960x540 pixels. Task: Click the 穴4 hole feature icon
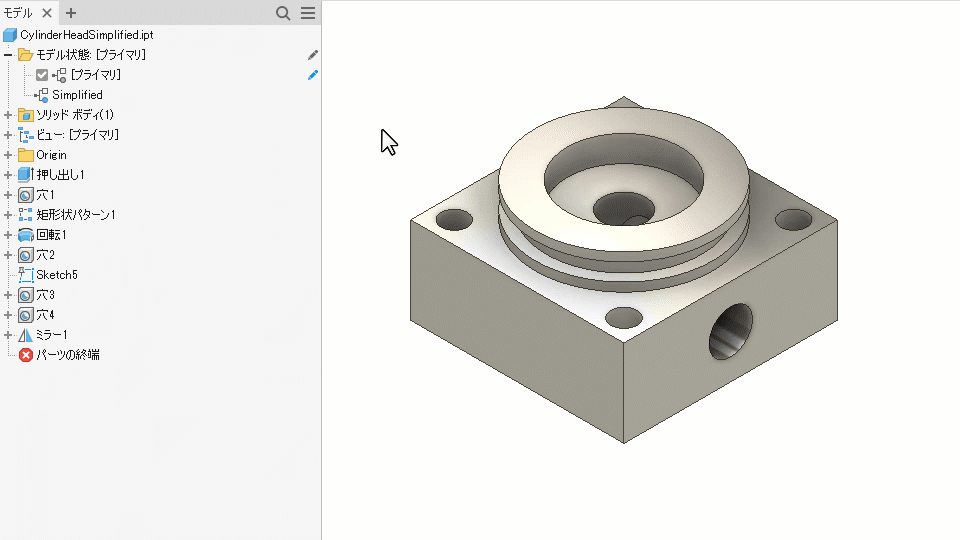click(25, 315)
